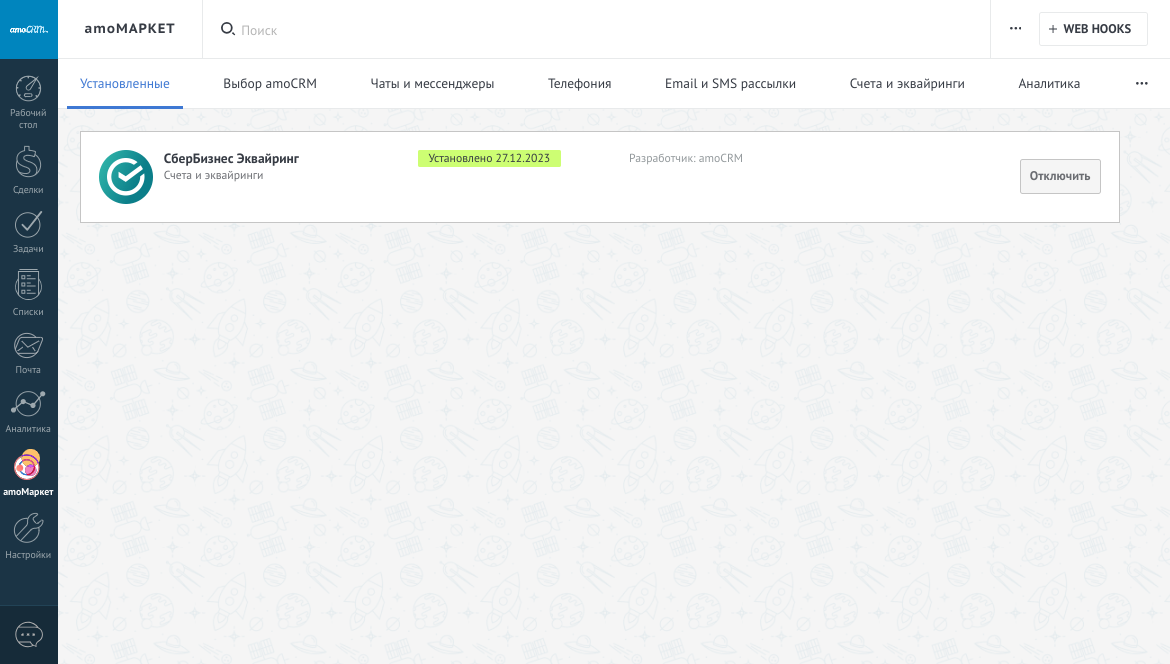Open Почта mail icon
The image size is (1170, 664).
(28, 347)
